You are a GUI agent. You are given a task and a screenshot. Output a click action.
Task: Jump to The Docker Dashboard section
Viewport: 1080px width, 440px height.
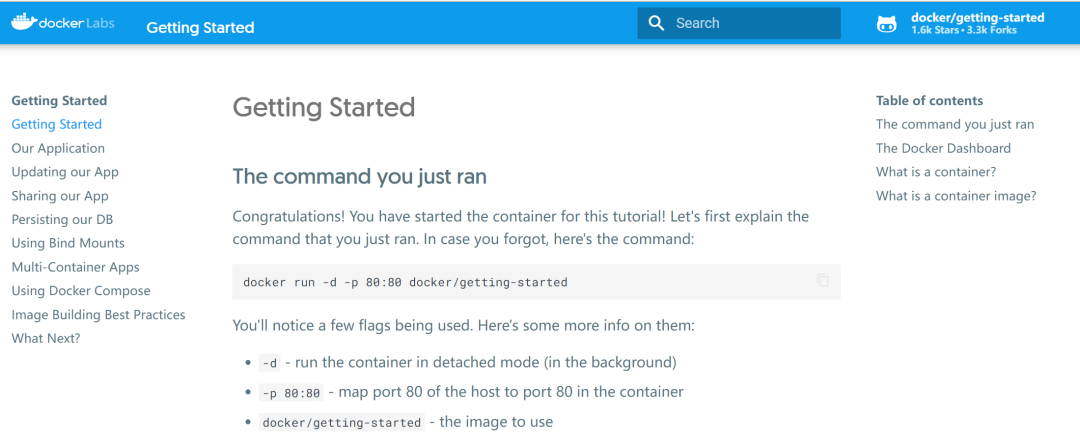(x=943, y=148)
